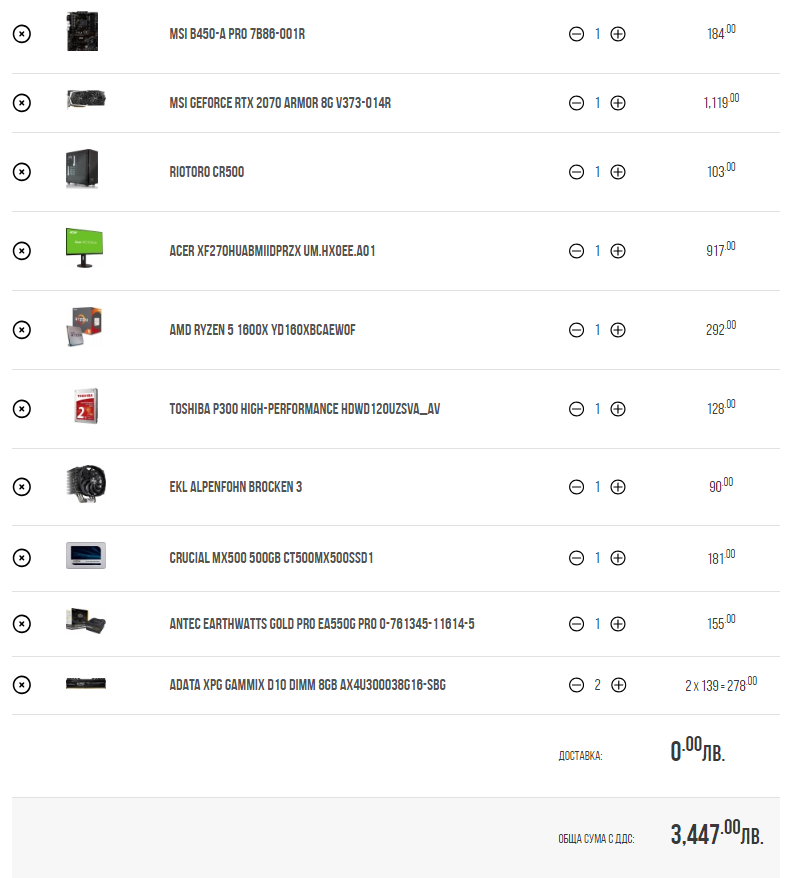Increase quantity of MSI B450-A PRO

(618, 34)
